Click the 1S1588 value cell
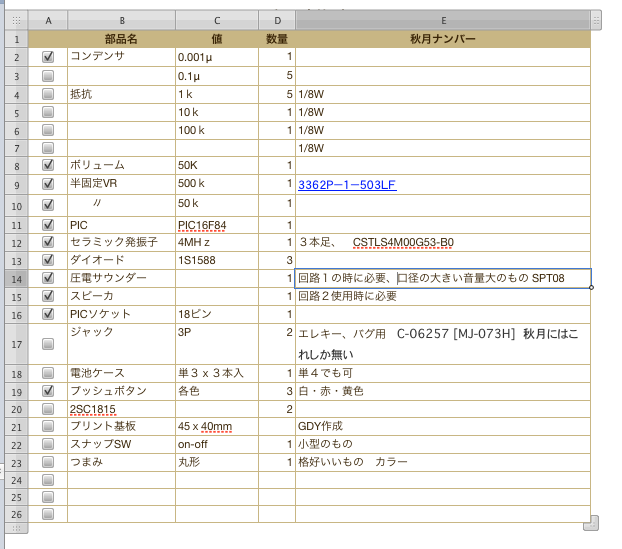This screenshot has height=549, width=622. coord(216,260)
